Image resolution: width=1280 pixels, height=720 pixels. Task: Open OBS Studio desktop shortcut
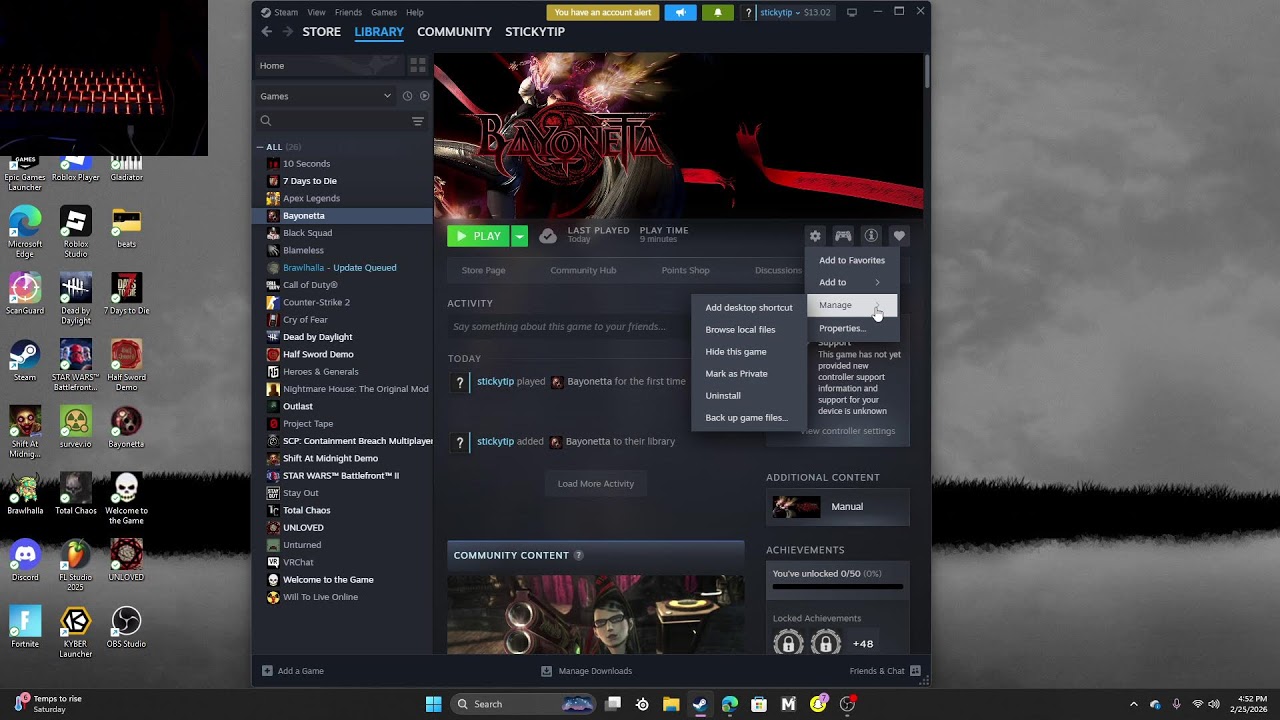click(126, 627)
